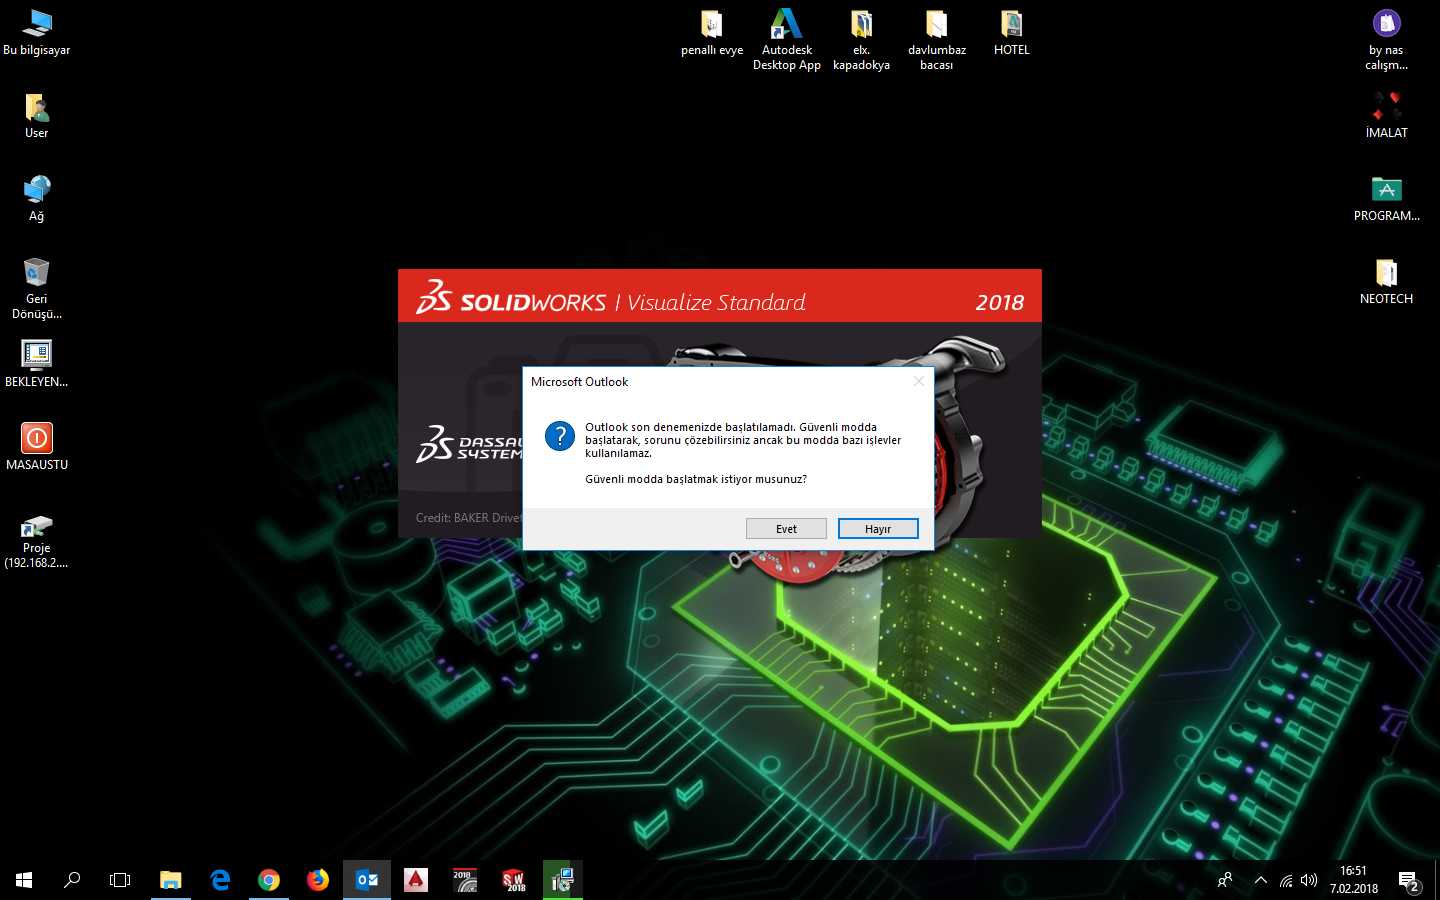Select the elx. kapadokya folder icon

pos(861,39)
